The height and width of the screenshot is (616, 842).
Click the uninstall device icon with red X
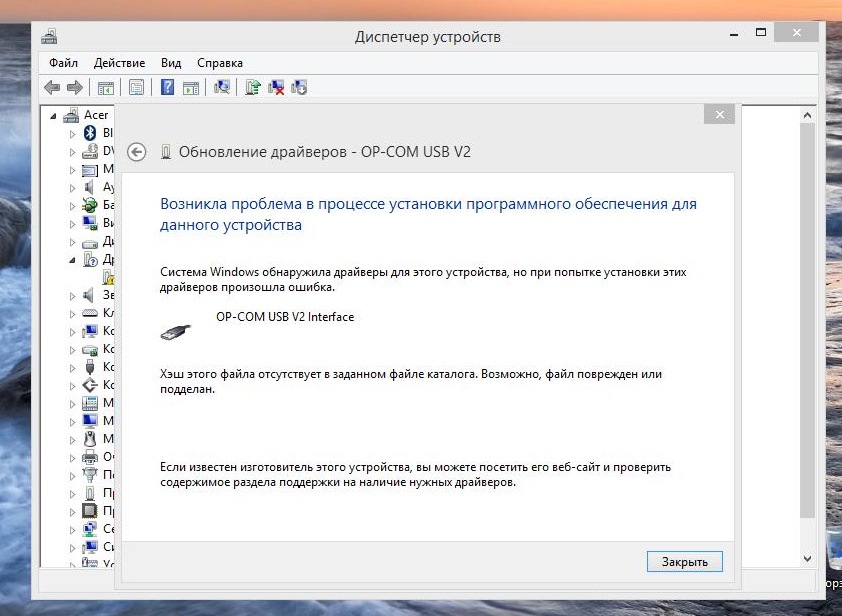coord(276,87)
